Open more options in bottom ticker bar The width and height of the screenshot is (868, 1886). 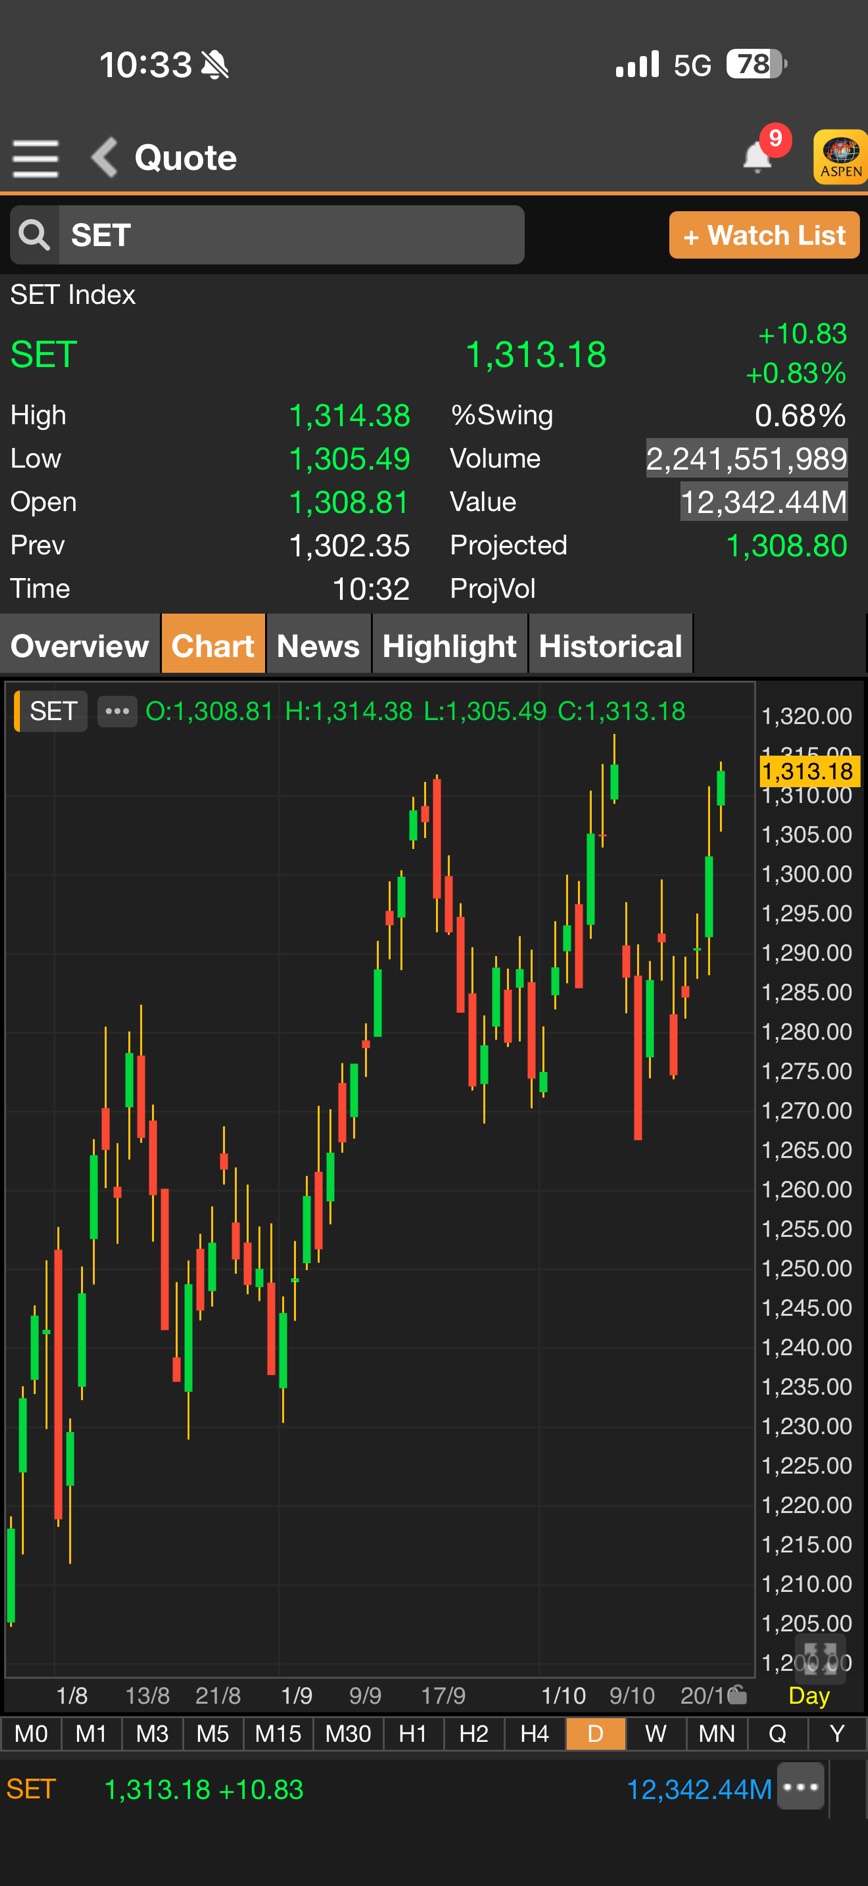[801, 1788]
